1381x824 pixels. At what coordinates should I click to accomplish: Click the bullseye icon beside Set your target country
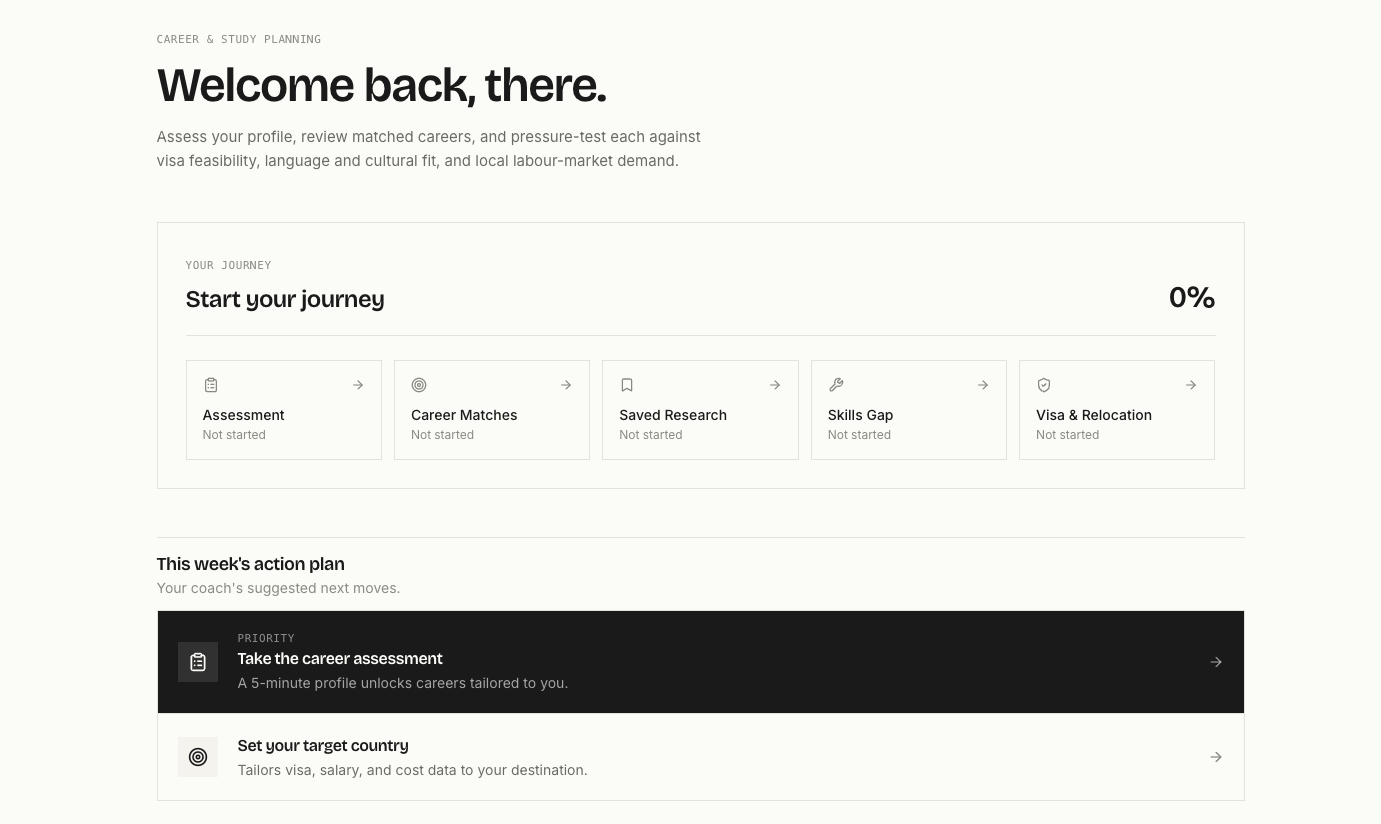tap(198, 757)
